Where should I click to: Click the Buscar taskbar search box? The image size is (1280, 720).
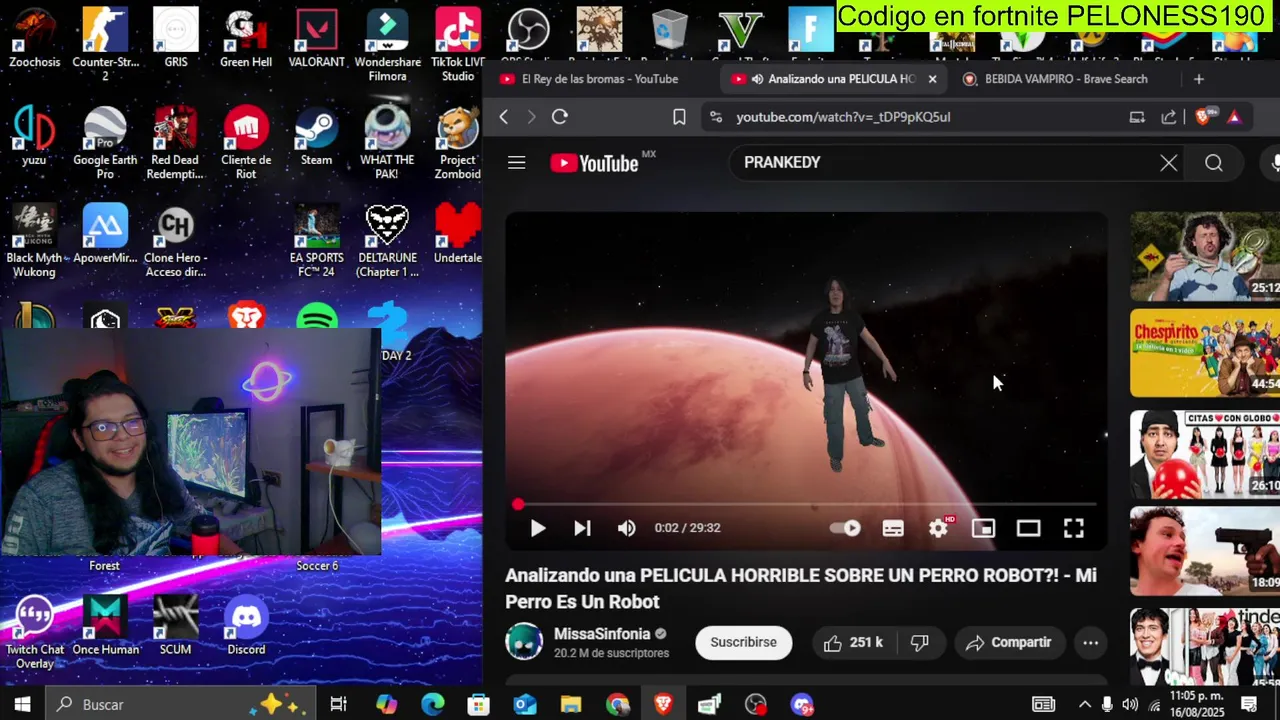click(x=180, y=704)
